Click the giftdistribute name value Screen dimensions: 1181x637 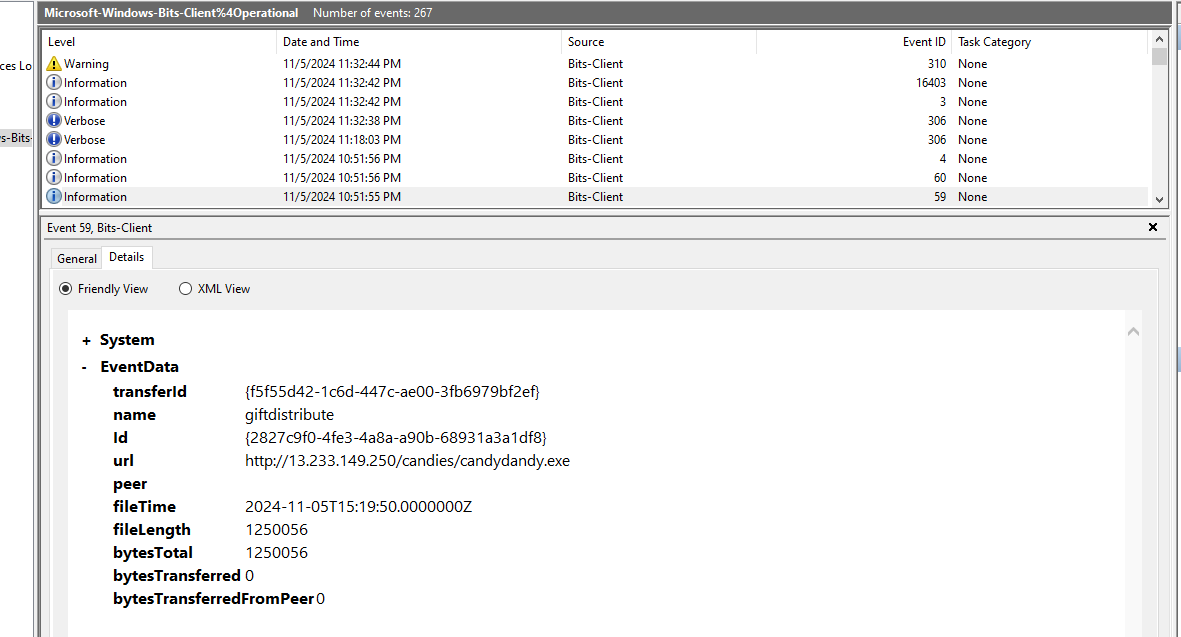pos(289,415)
